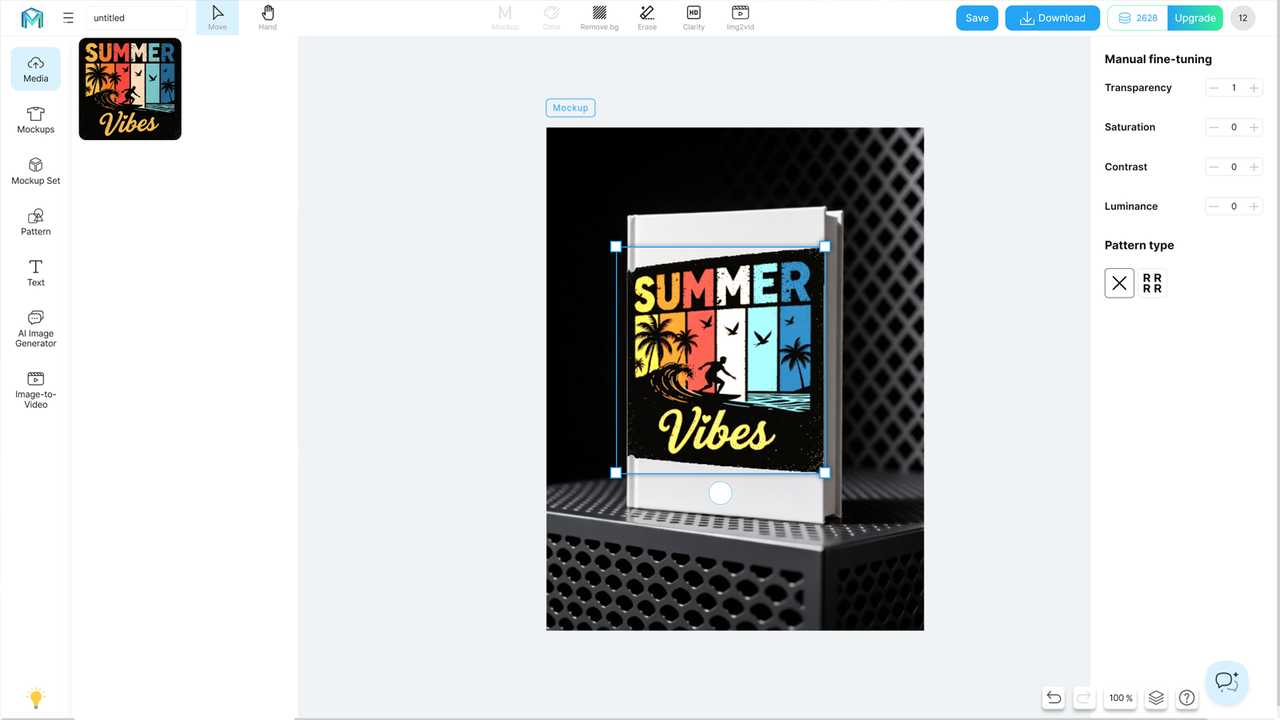Image resolution: width=1280 pixels, height=720 pixels.
Task: Click the Remove.bg tool
Action: tap(599, 18)
